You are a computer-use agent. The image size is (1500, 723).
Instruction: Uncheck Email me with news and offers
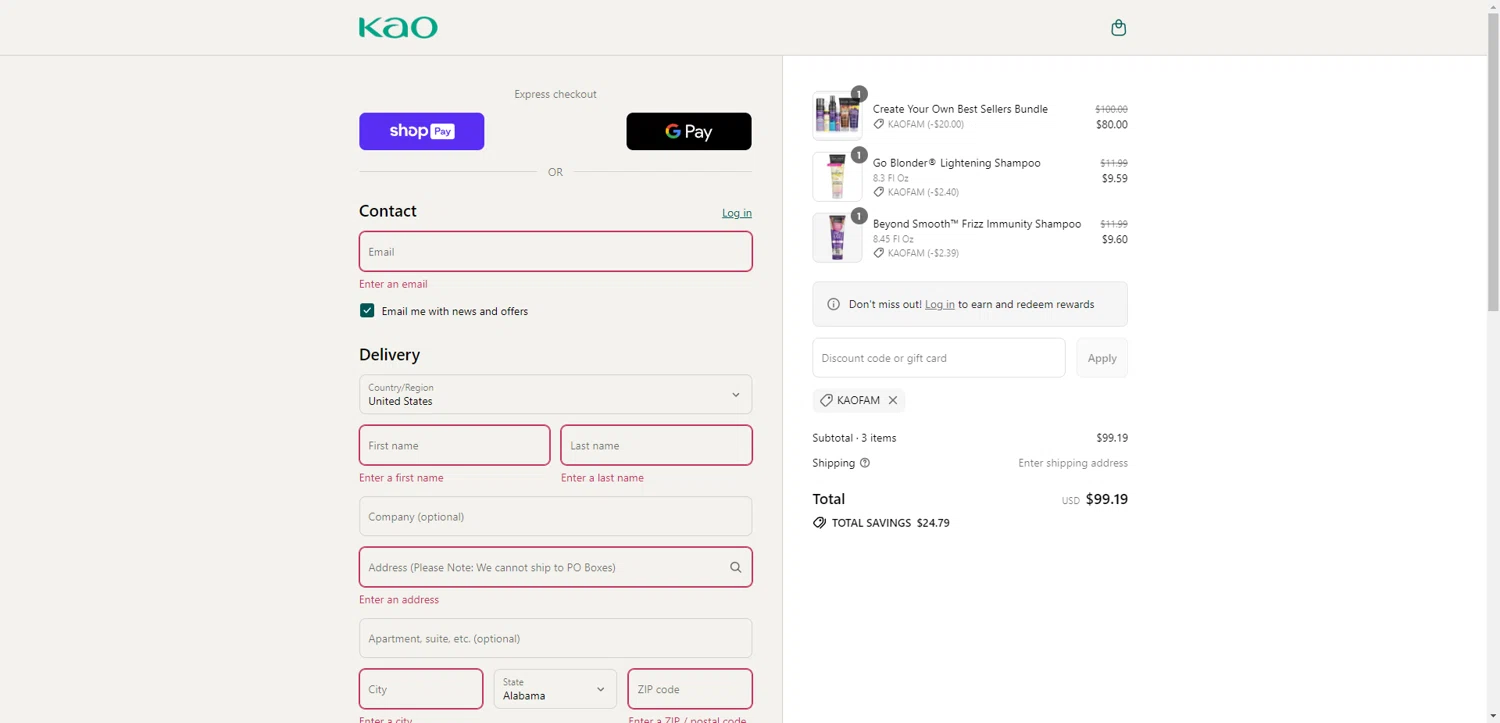click(367, 311)
